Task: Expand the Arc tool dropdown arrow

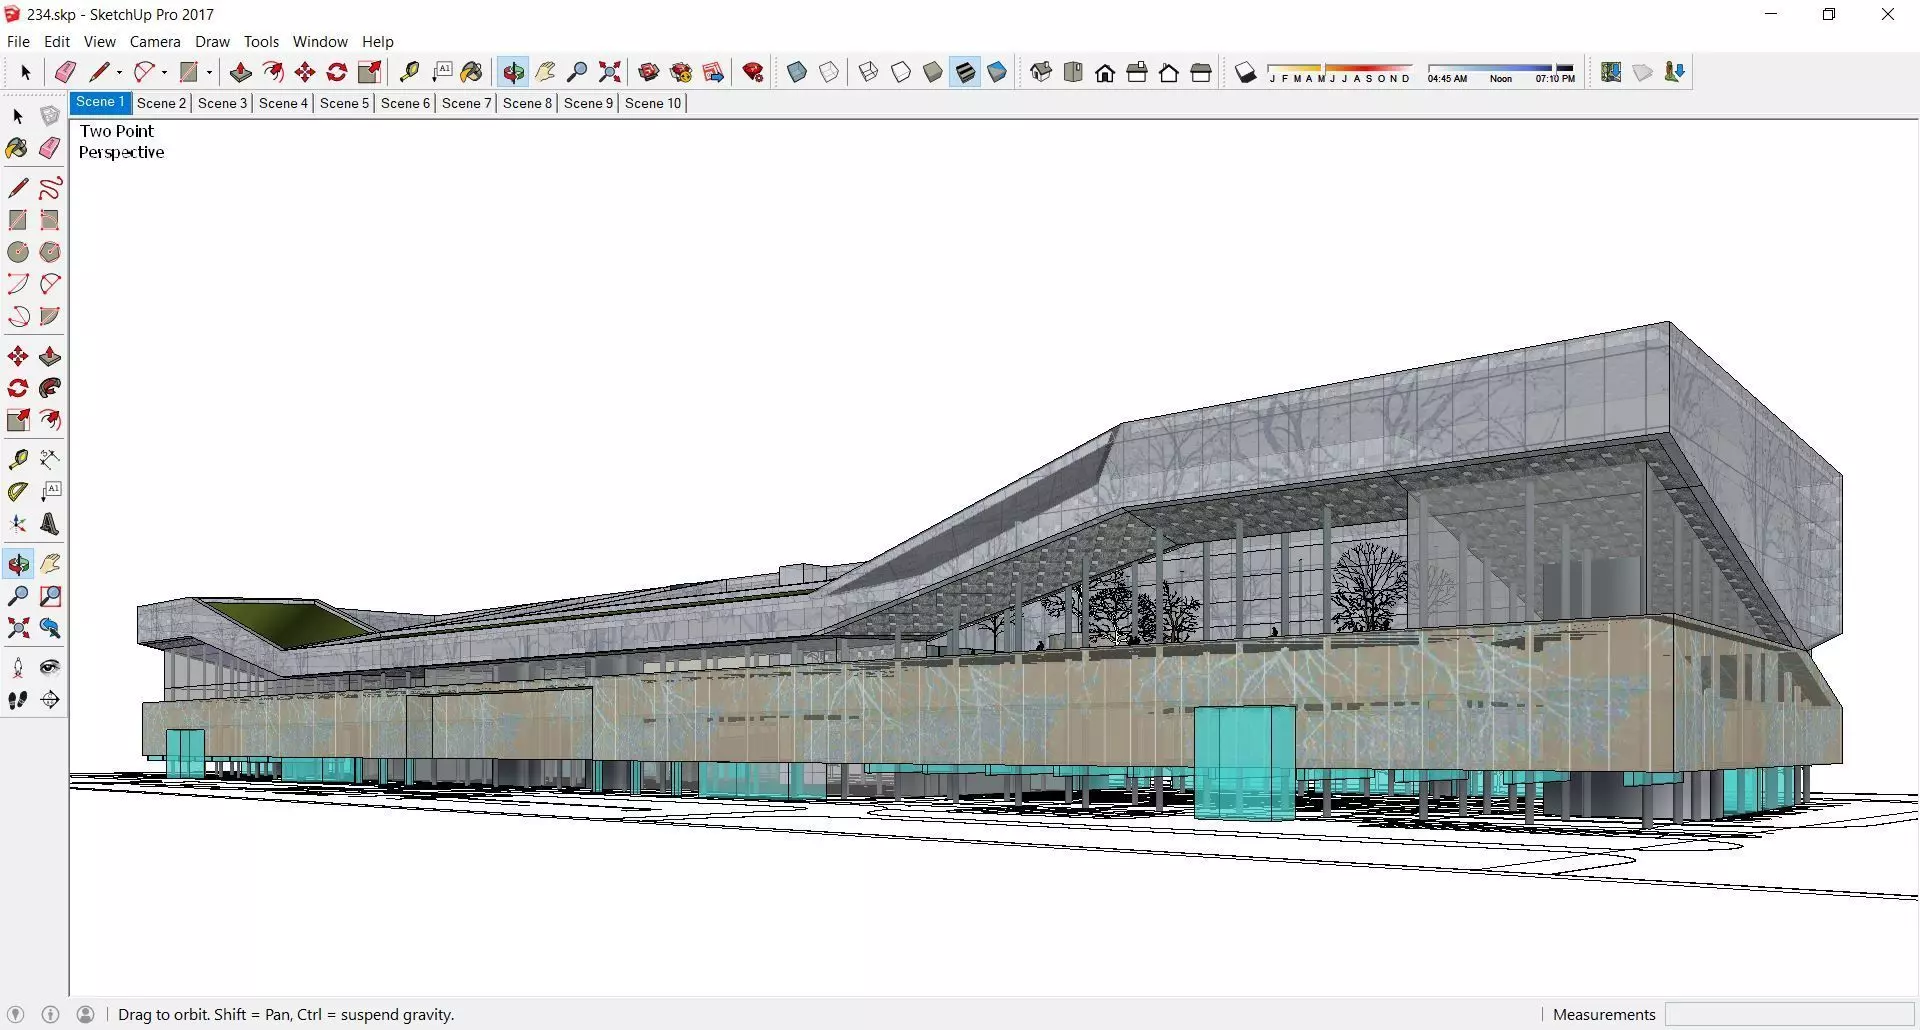Action: point(164,72)
